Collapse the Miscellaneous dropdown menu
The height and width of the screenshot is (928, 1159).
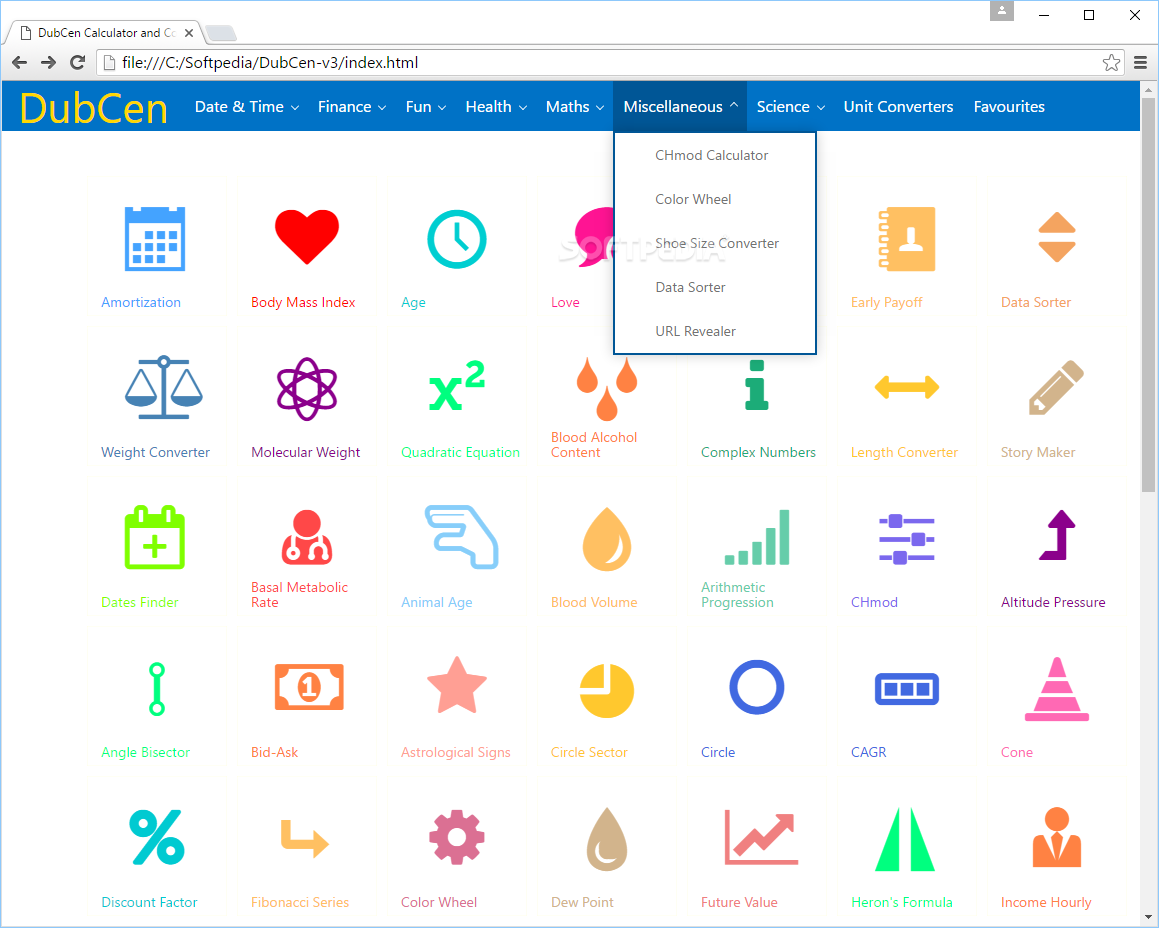click(680, 106)
